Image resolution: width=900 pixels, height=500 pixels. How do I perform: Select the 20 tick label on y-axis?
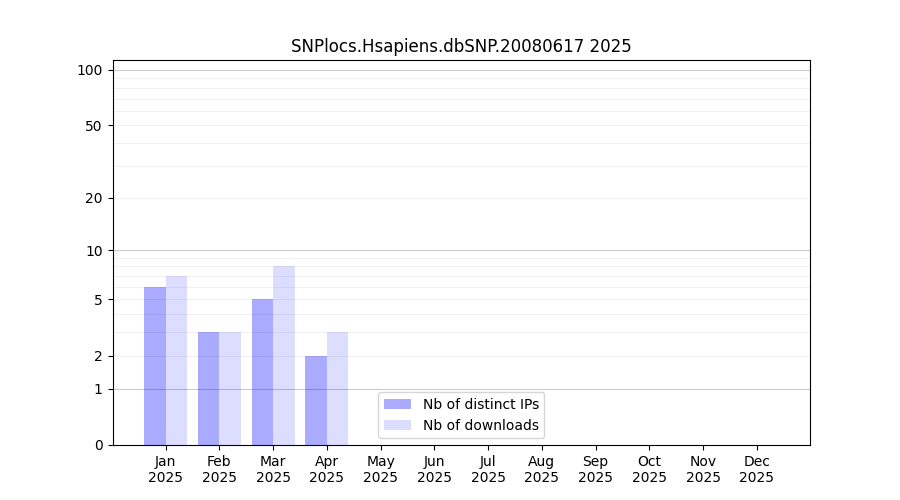(94, 198)
